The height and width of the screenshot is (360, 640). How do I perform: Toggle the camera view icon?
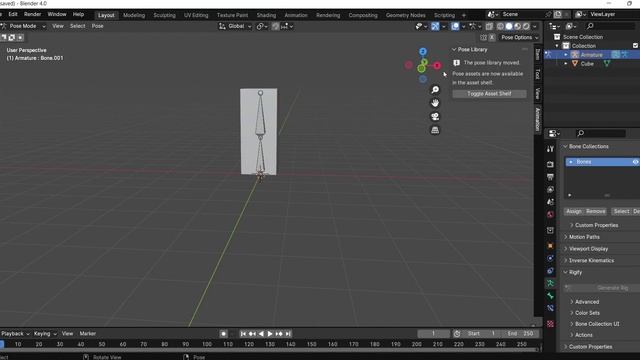click(x=435, y=117)
